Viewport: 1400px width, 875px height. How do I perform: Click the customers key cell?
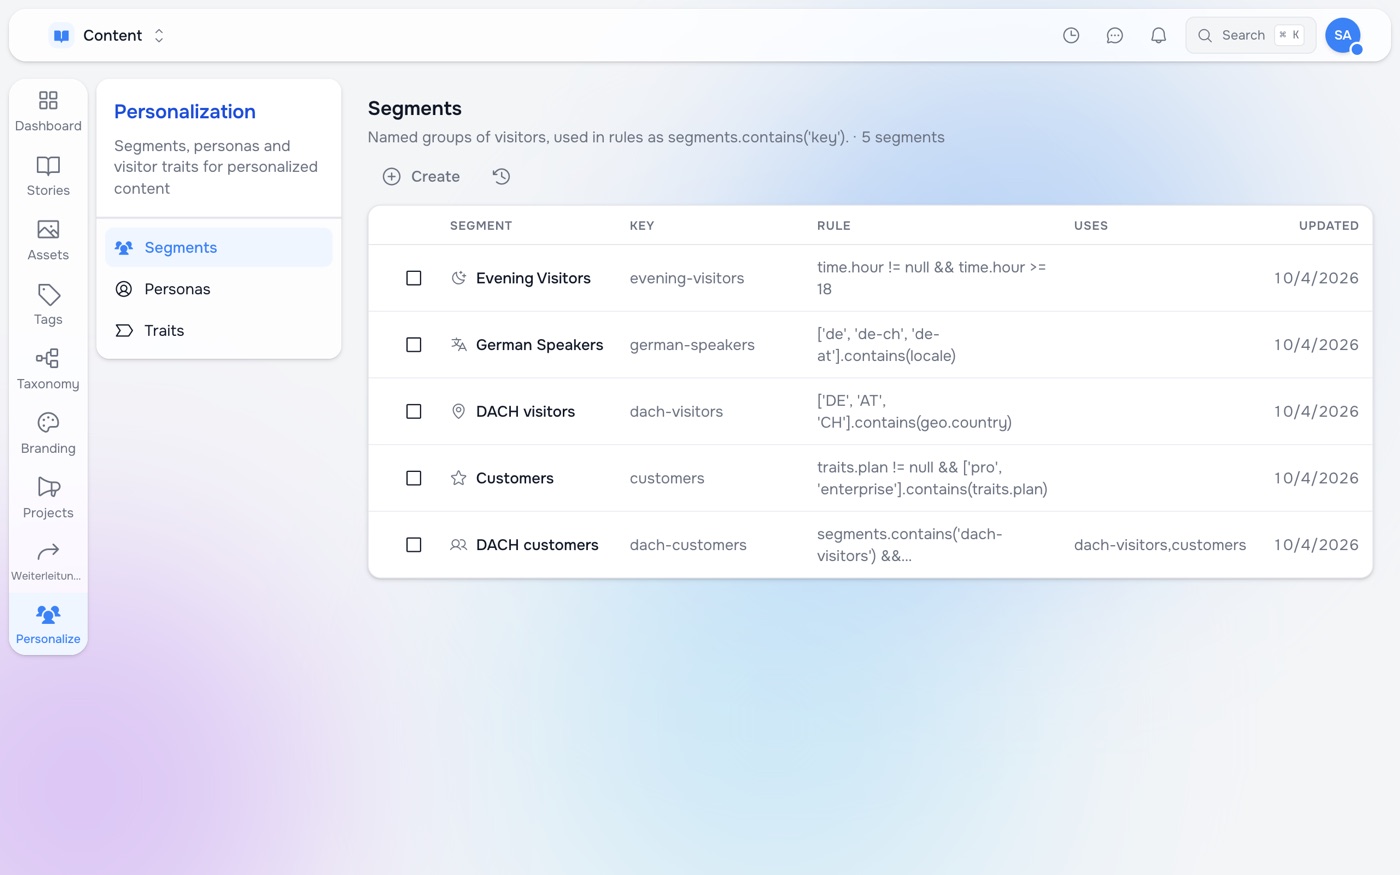tap(667, 478)
